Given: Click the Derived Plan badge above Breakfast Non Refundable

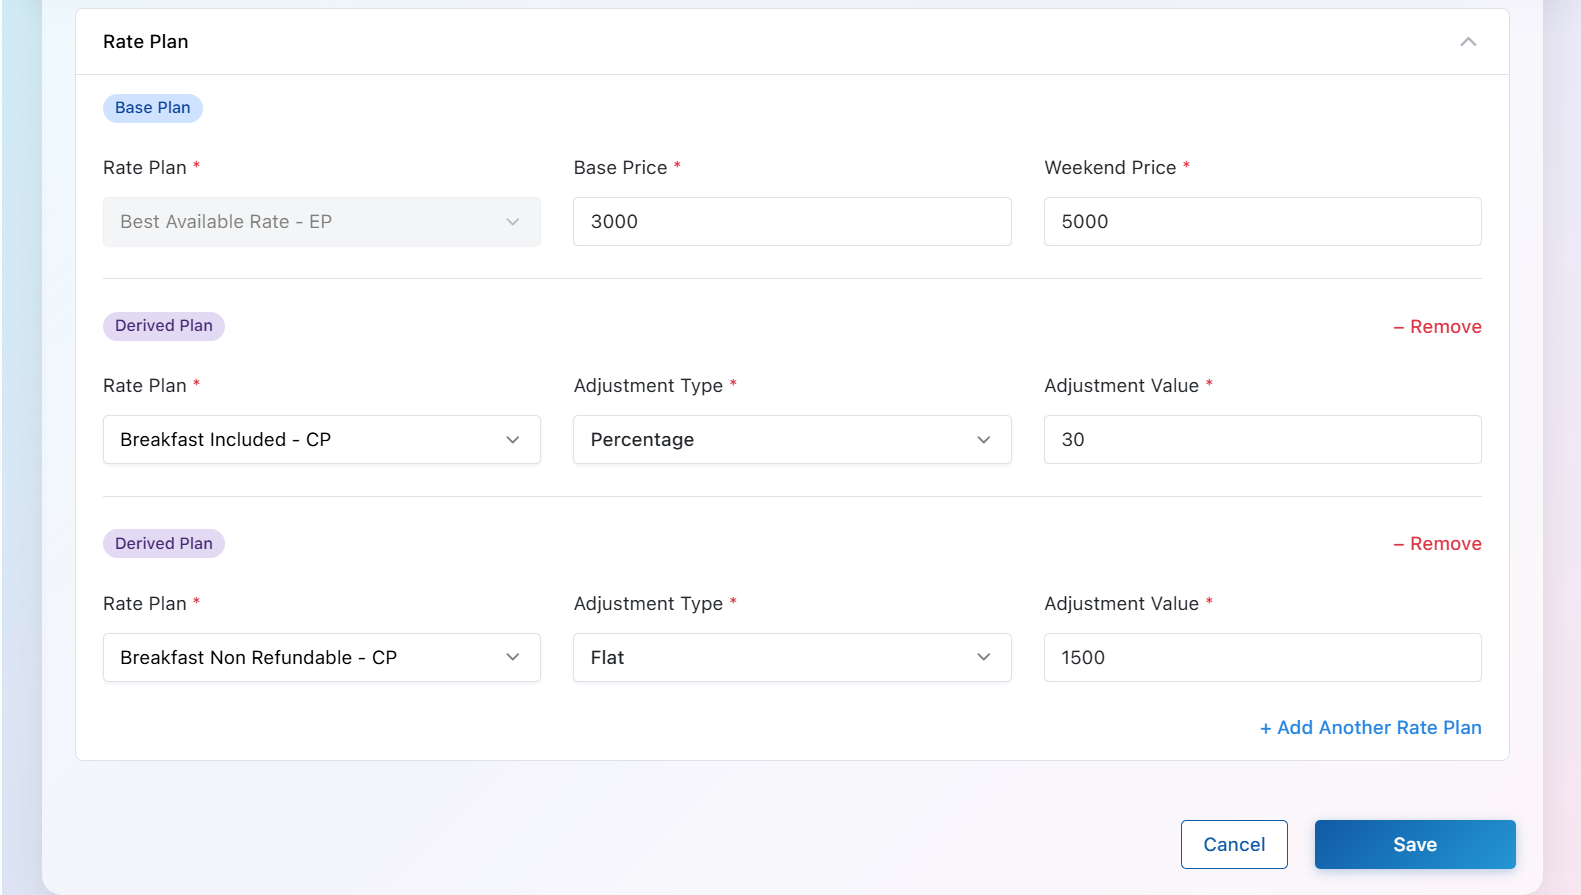Looking at the screenshot, I should tap(164, 544).
